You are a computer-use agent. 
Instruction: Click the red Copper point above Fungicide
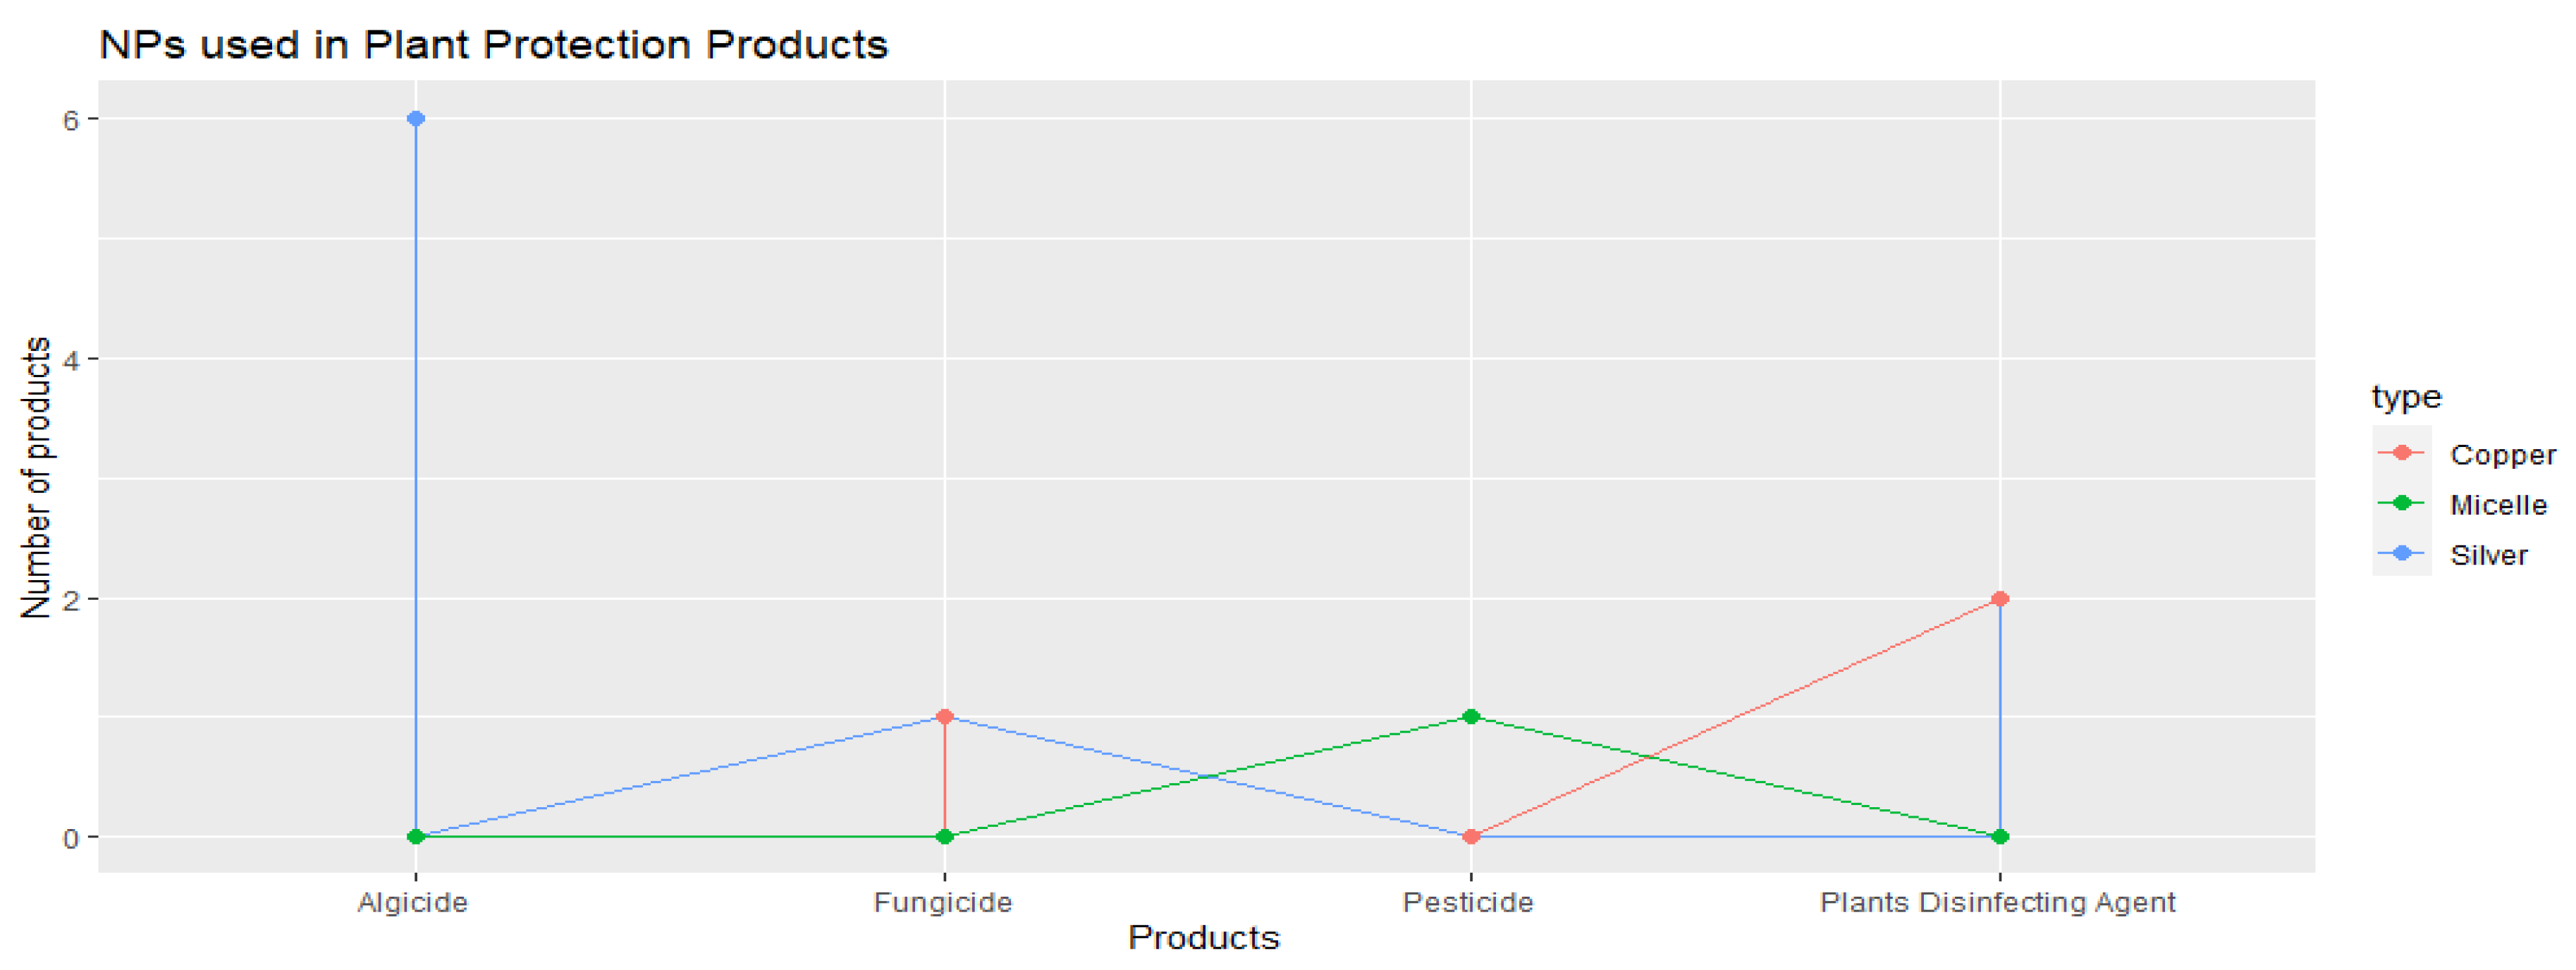pos(944,717)
